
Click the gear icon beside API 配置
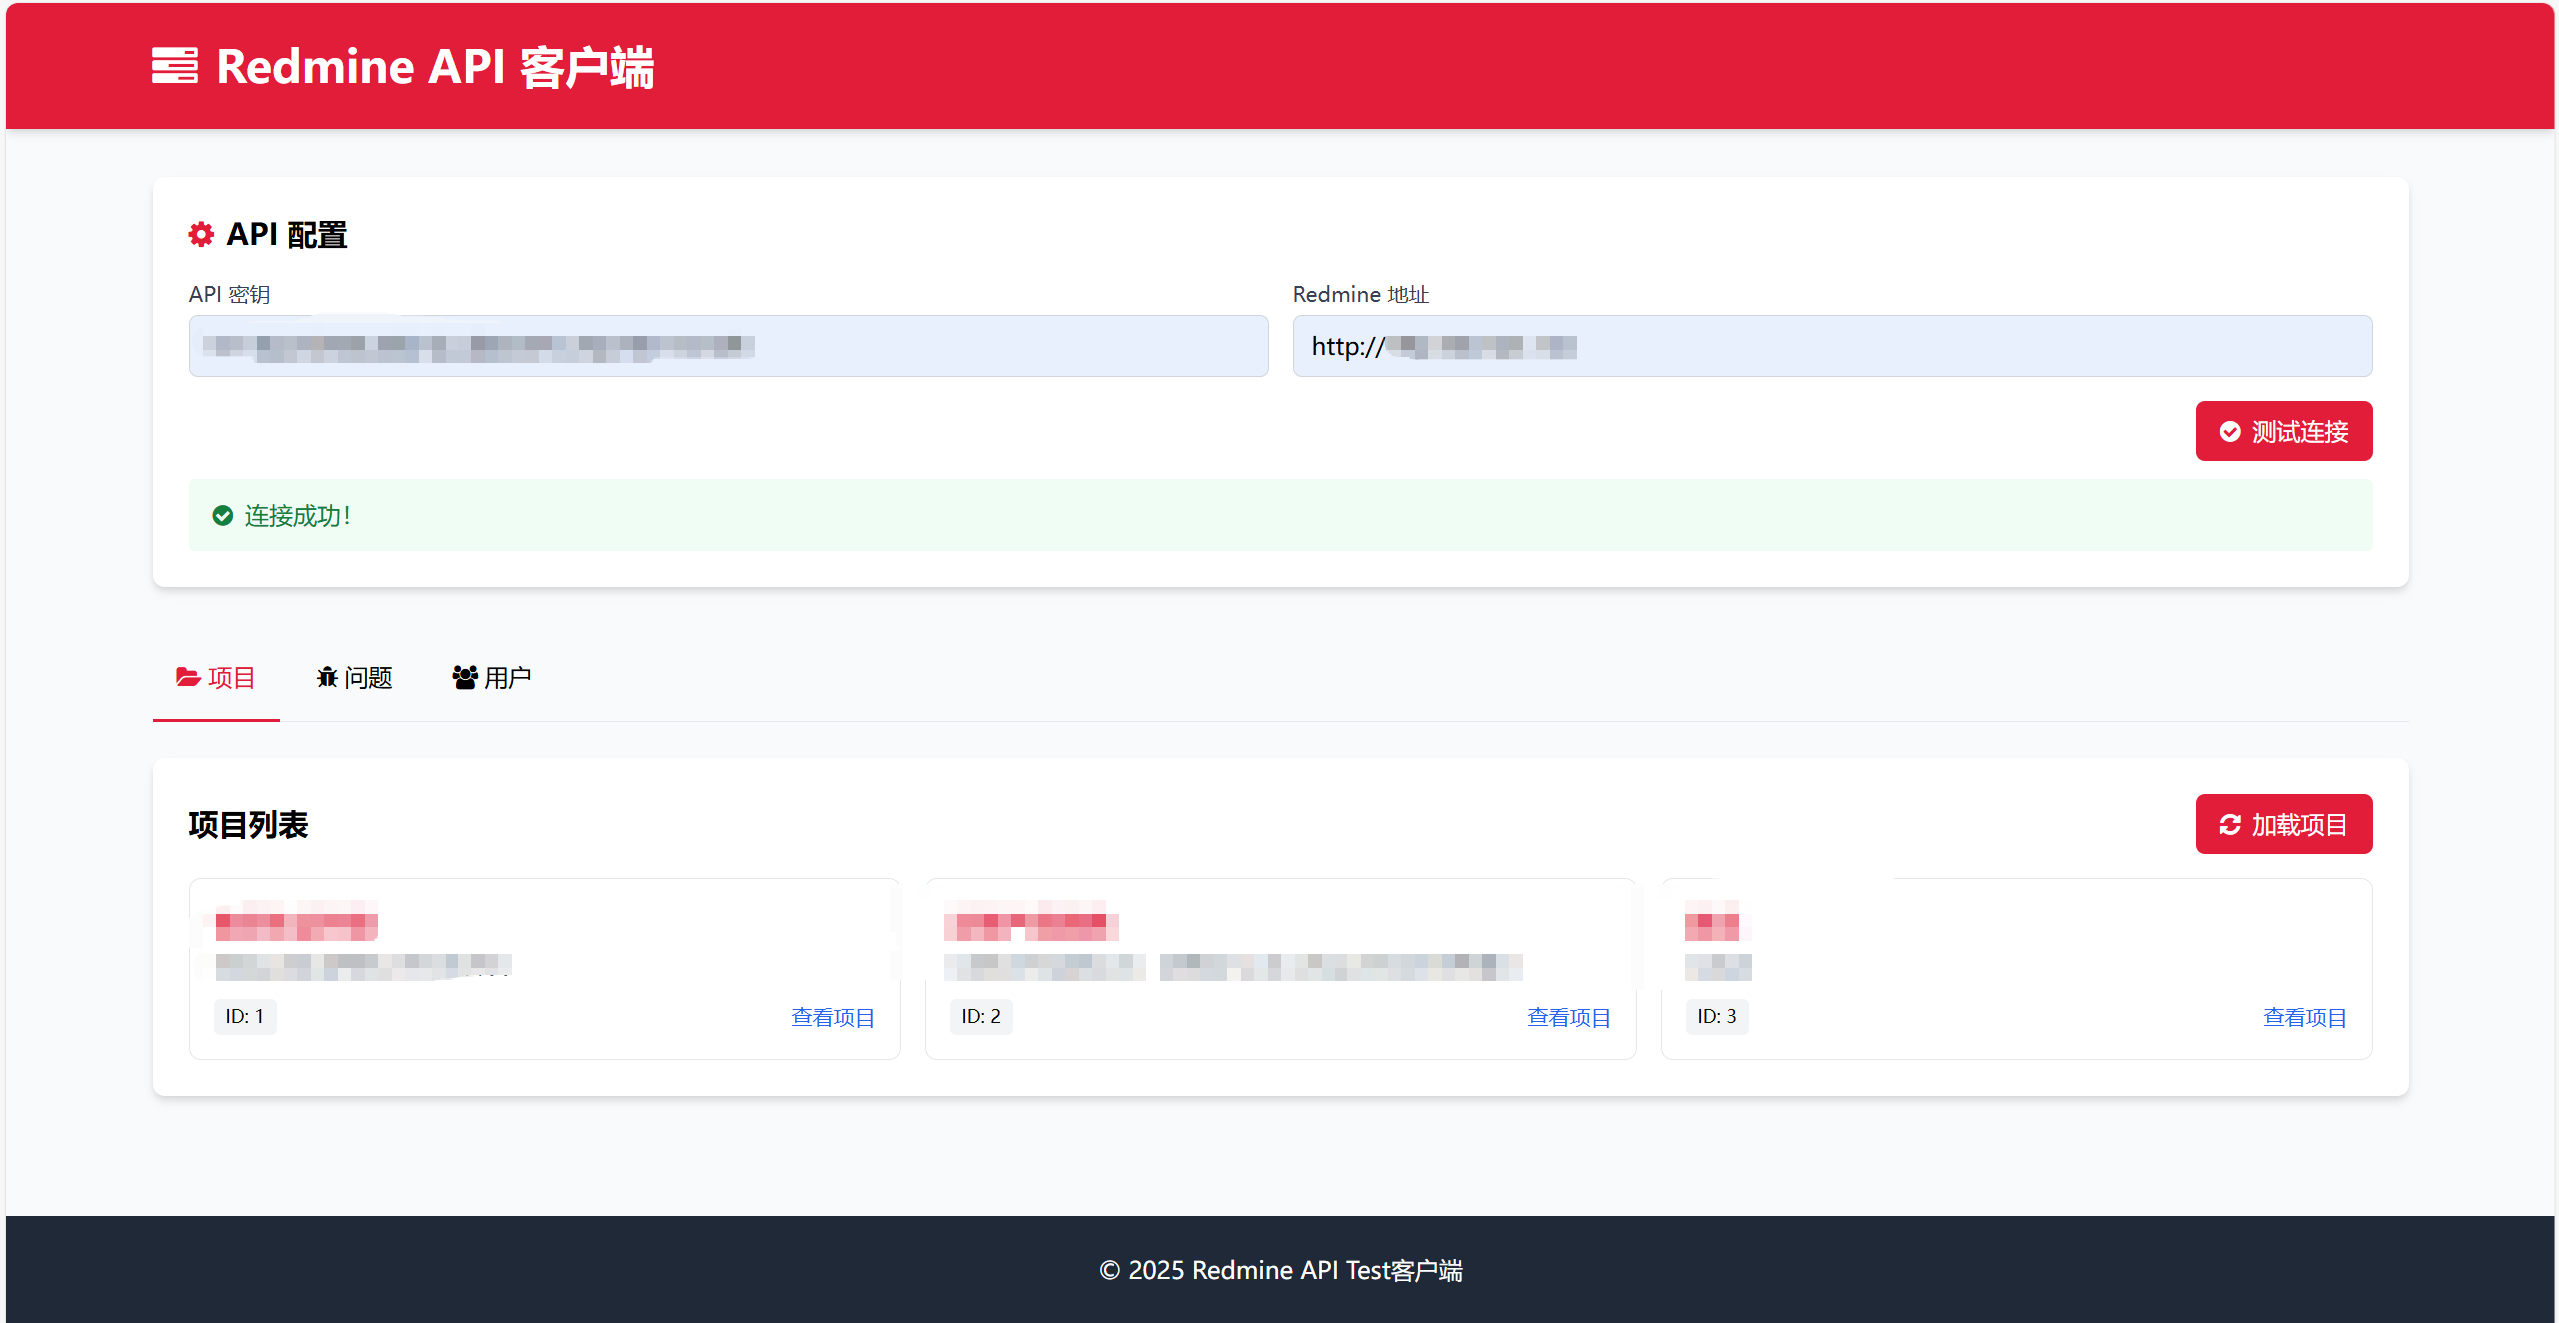click(x=200, y=234)
